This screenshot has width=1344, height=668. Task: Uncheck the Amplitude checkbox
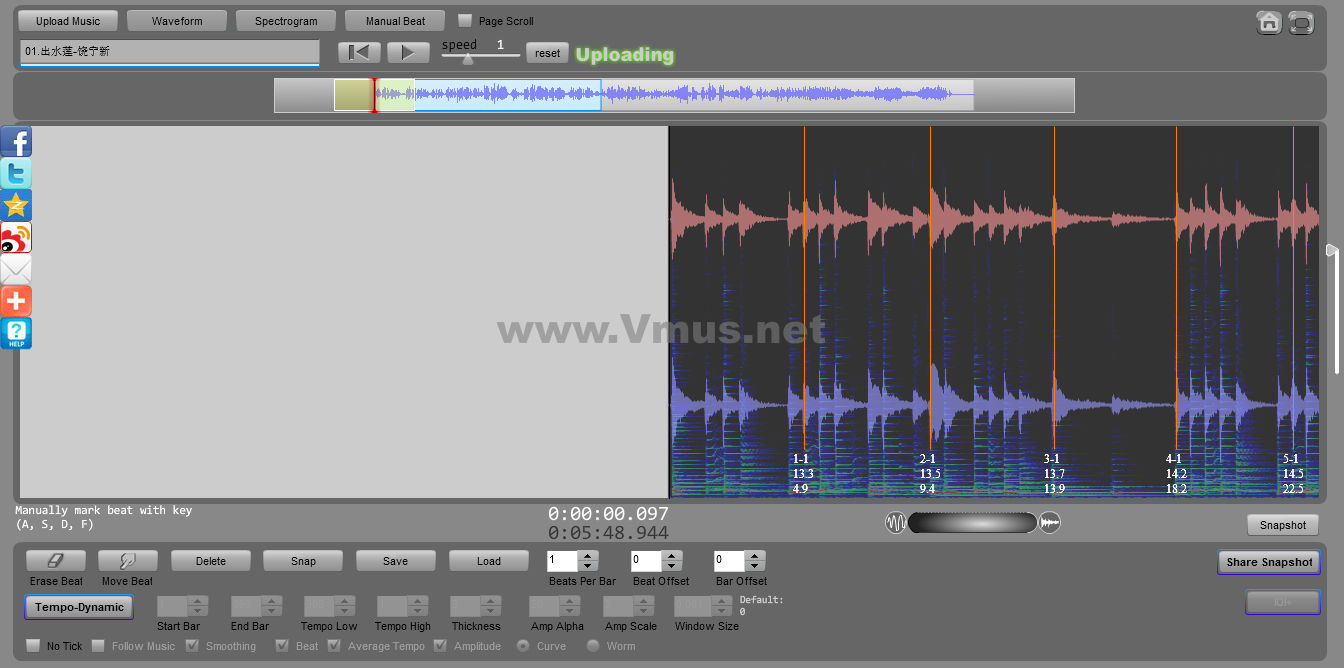point(441,646)
